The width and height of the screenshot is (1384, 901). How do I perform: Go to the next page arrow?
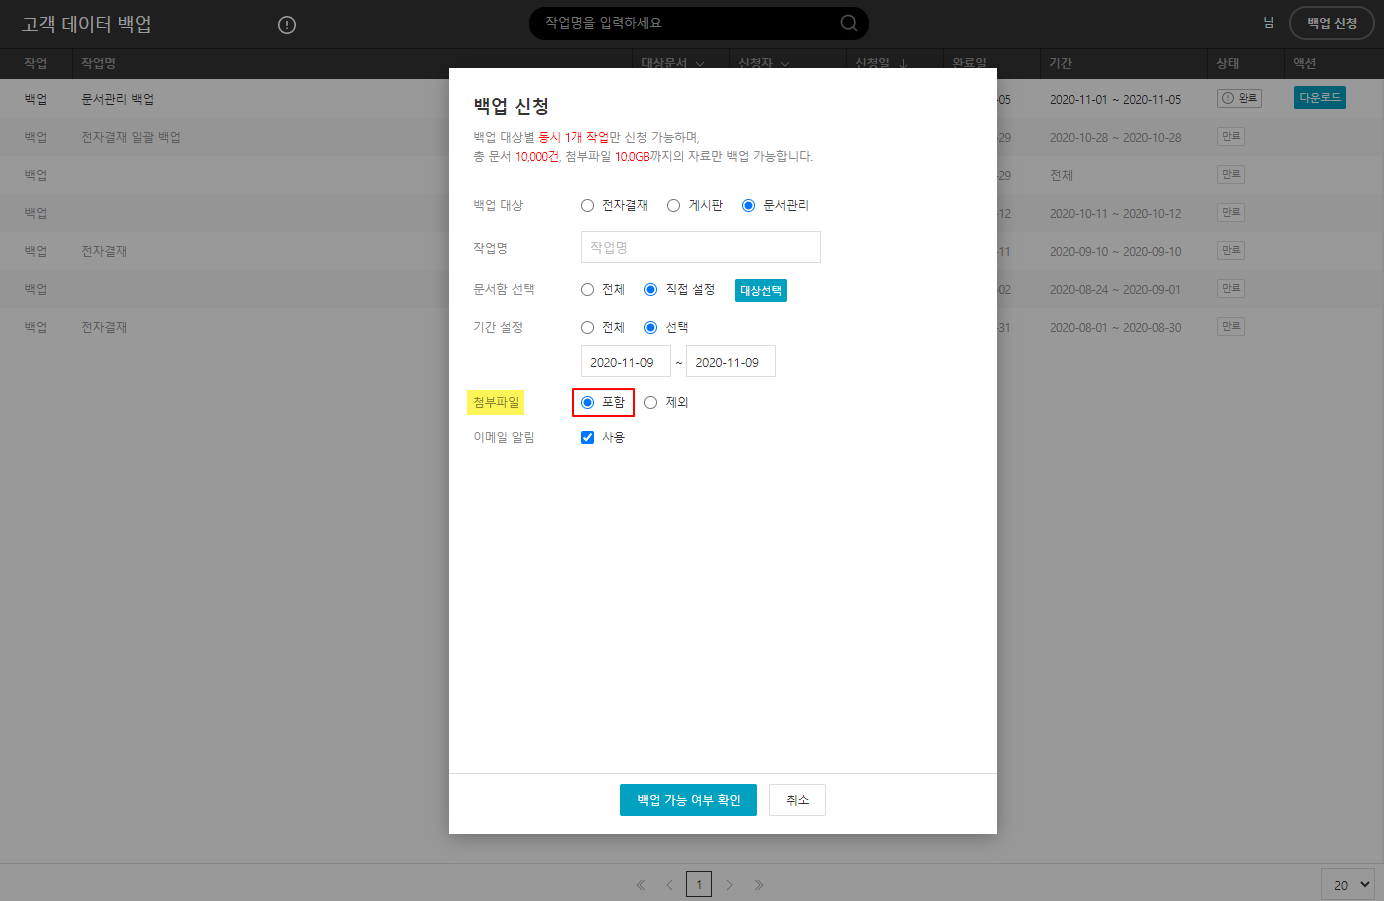[x=729, y=885]
